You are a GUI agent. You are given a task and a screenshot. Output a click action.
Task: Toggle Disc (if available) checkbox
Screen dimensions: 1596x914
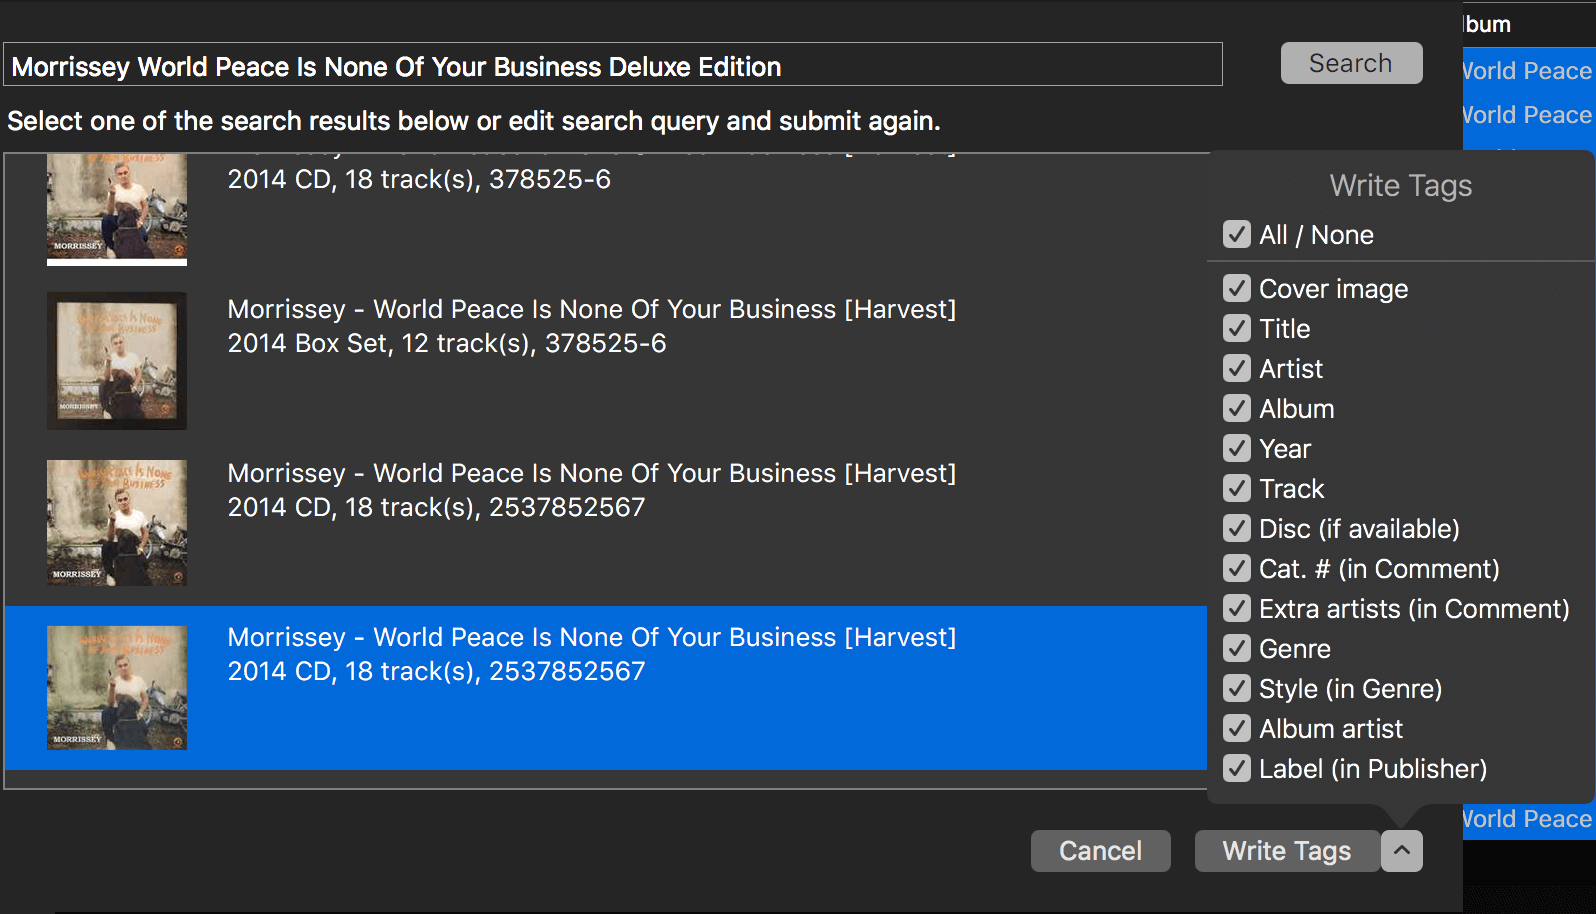(x=1237, y=529)
